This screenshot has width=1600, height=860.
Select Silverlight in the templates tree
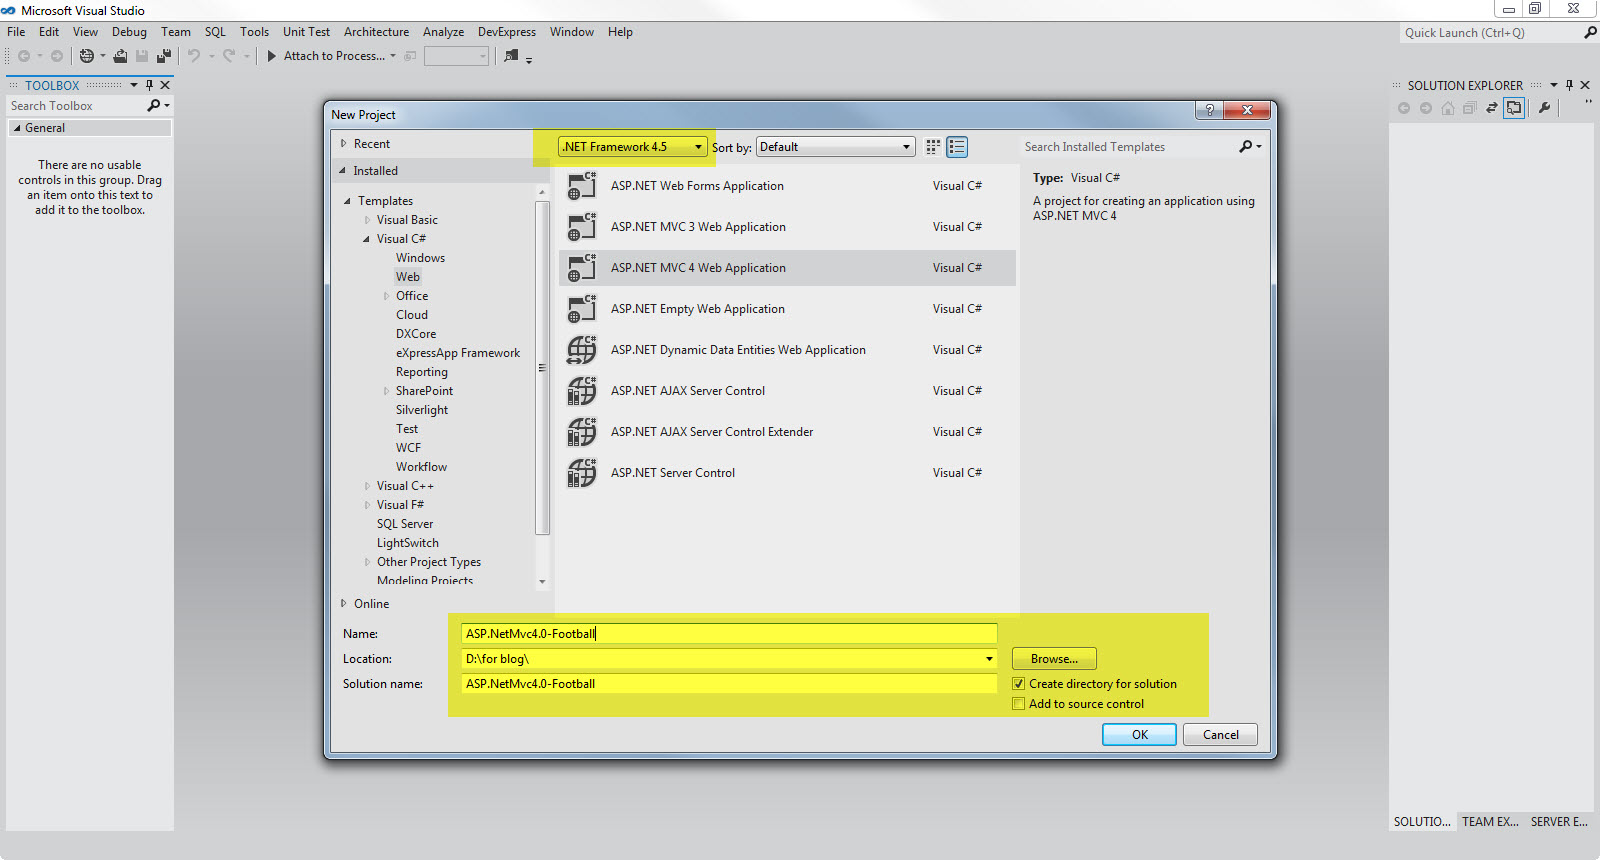(x=422, y=410)
